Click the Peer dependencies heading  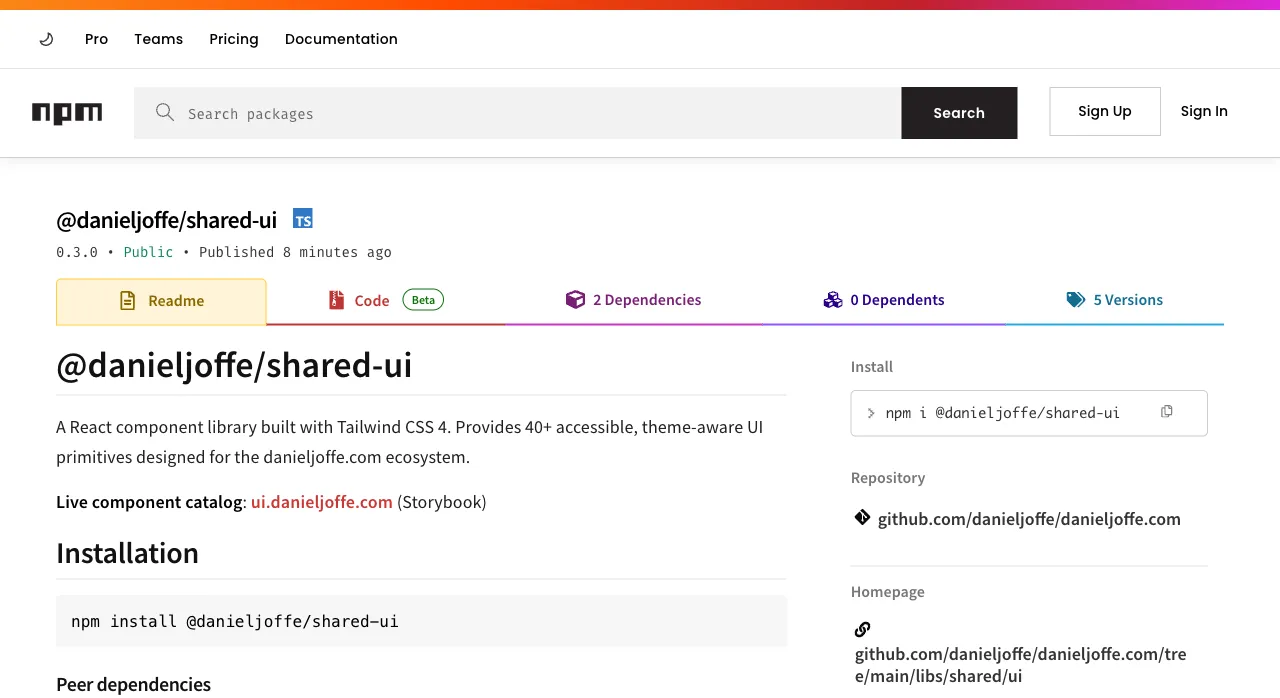pos(133,685)
